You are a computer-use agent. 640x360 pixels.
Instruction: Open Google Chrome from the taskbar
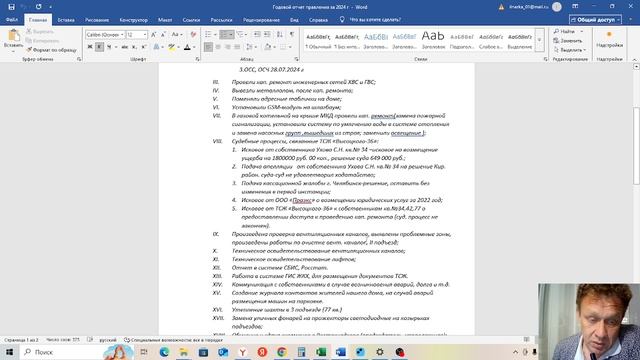coord(282,352)
